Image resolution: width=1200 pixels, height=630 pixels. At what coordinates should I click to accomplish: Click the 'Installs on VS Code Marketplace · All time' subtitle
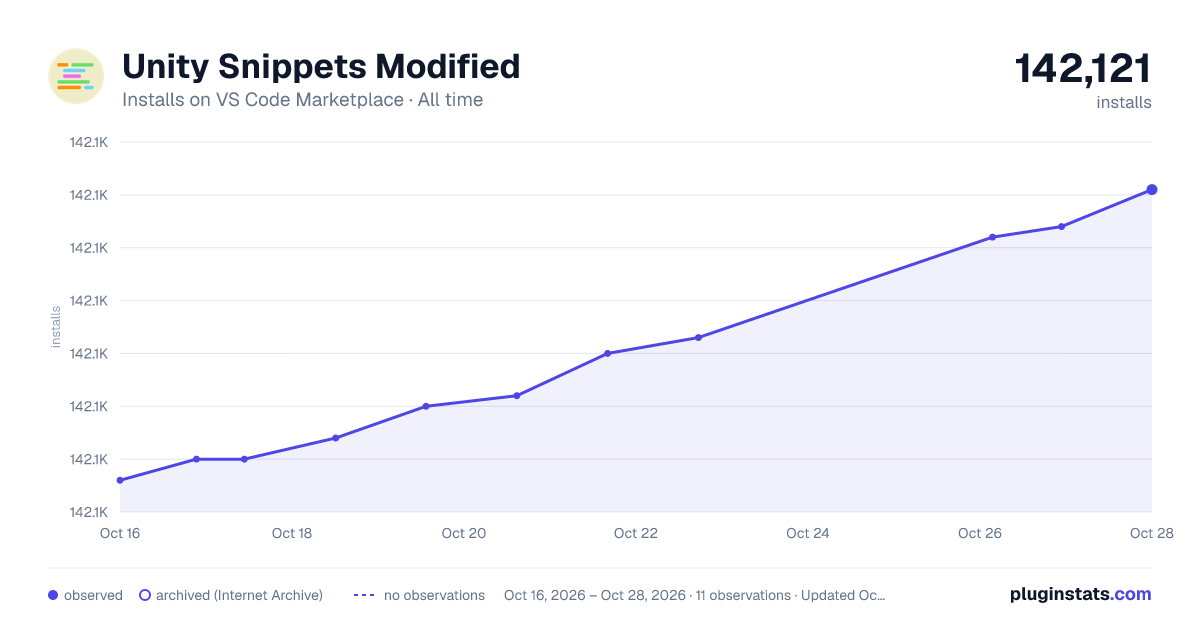[302, 100]
